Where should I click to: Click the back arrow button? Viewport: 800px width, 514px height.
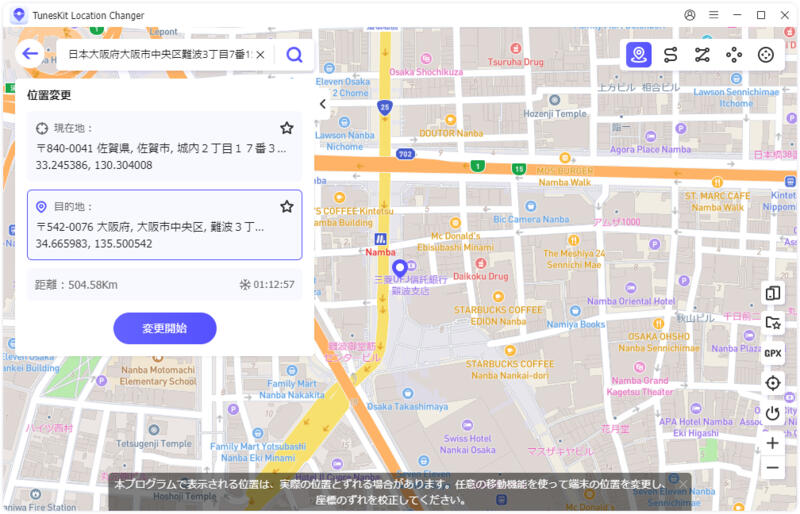30,53
